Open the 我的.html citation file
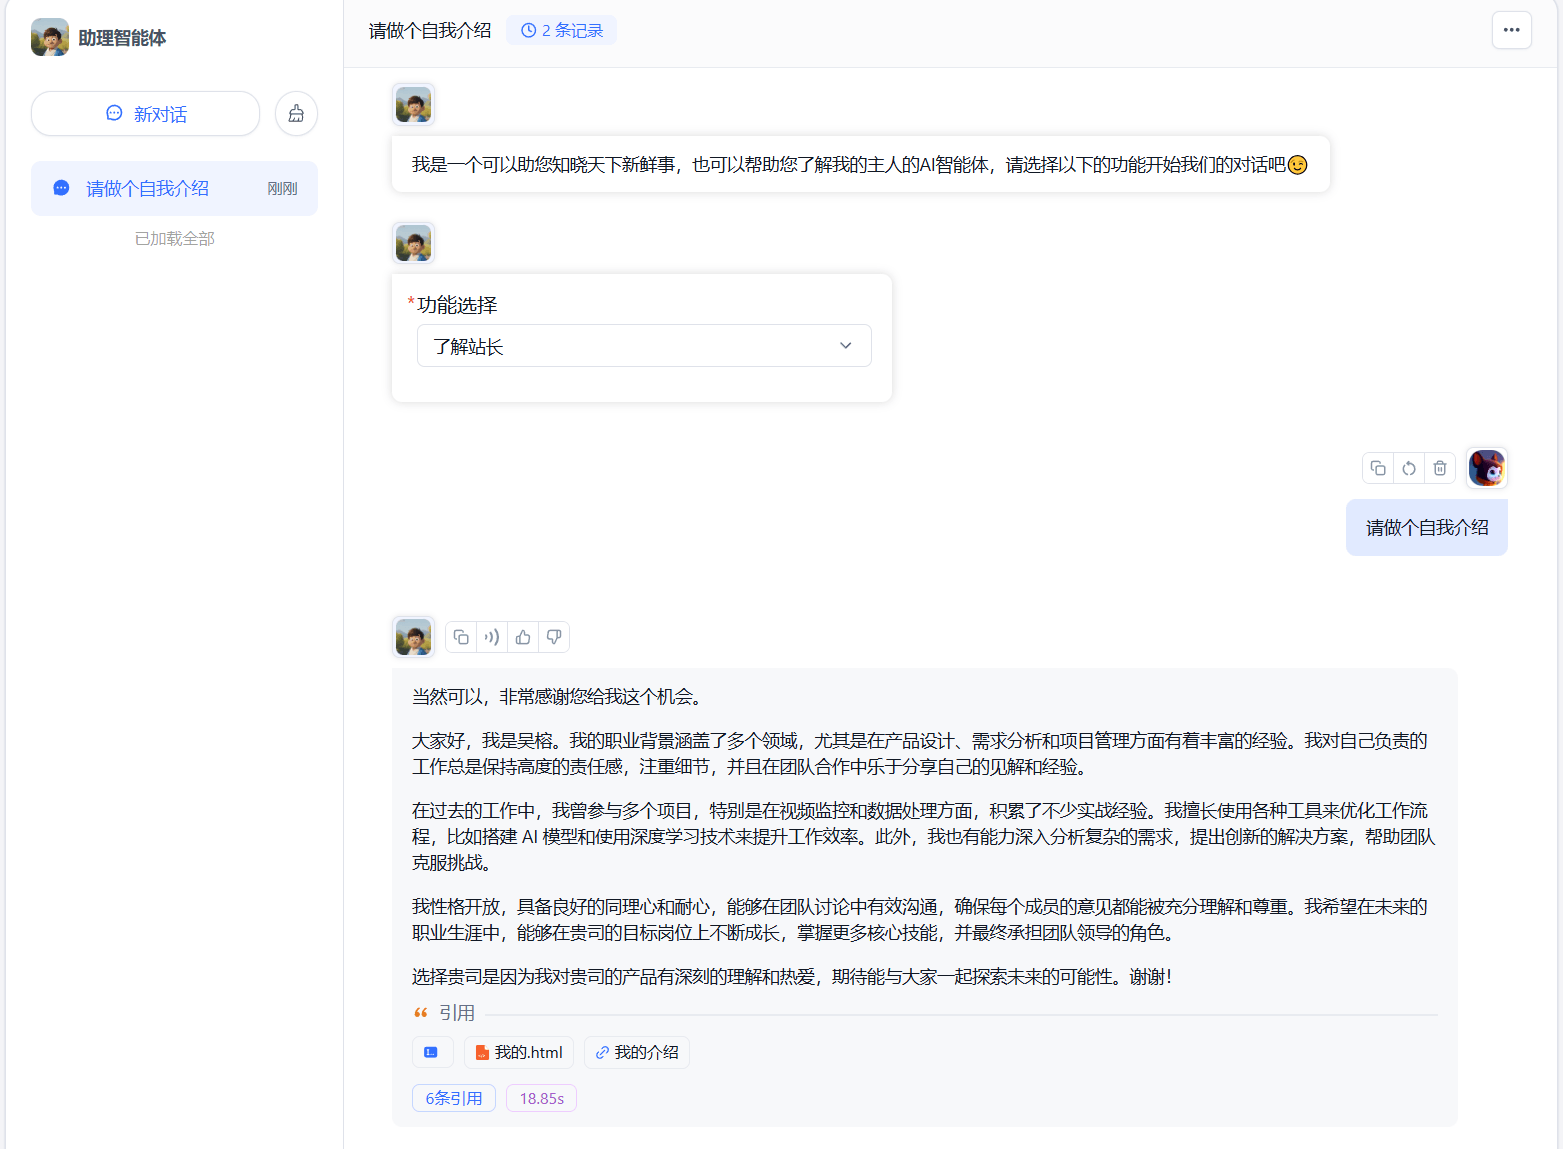This screenshot has width=1563, height=1149. [519, 1052]
